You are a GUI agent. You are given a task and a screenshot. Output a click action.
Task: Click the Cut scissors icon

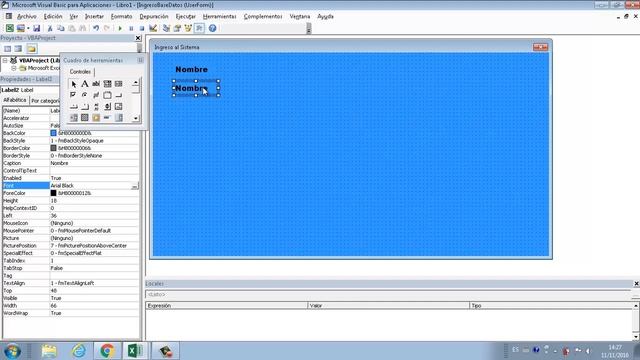click(50, 28)
